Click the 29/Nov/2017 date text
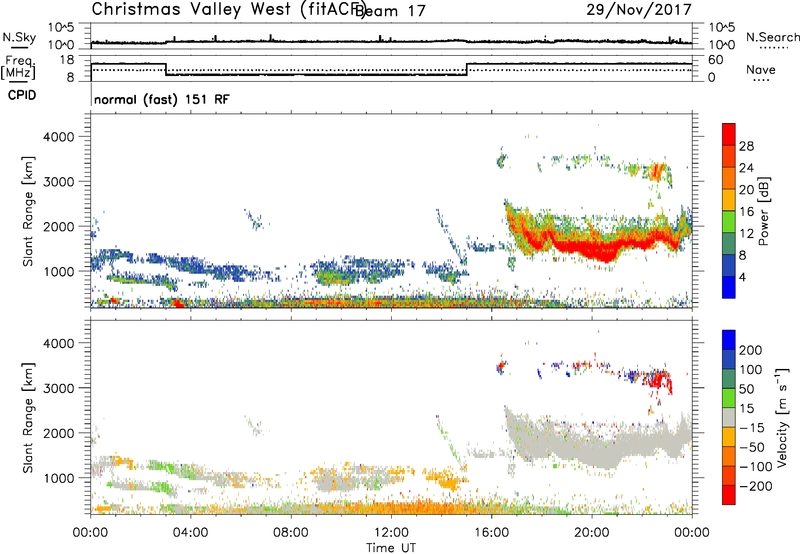The image size is (800, 554). pyautogui.click(x=639, y=9)
